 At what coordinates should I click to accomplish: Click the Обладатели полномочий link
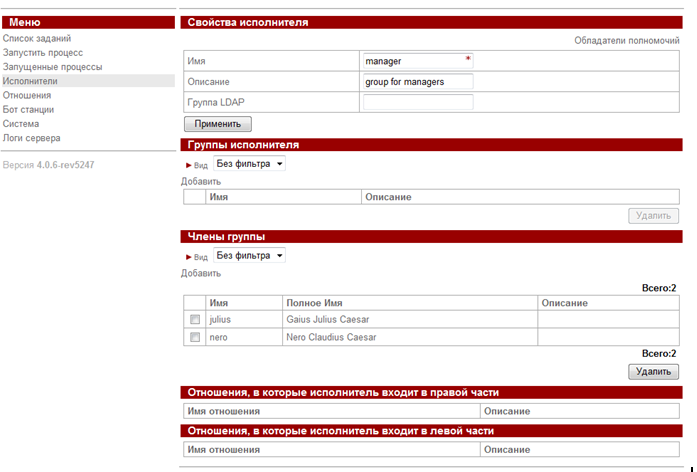click(627, 41)
